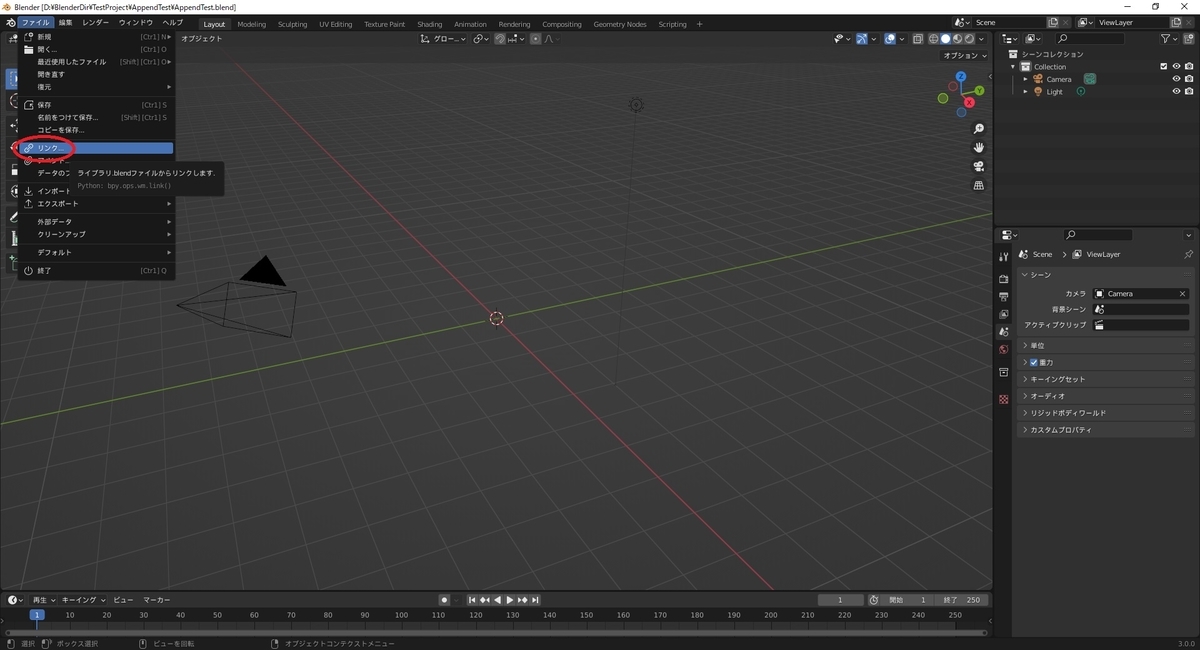This screenshot has width=1200, height=650.
Task: Uncheck Collection exclude checkbox in outliner
Action: [1163, 67]
